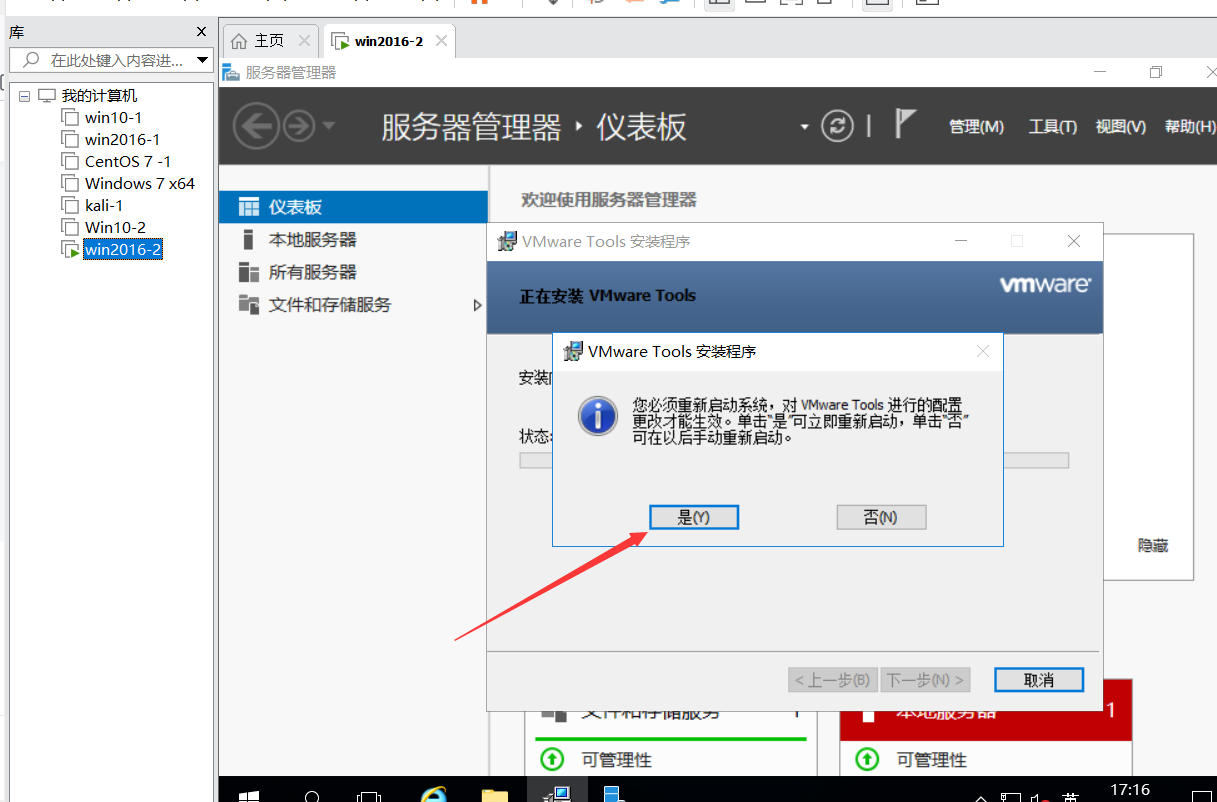Close the win2016-2 tab
The height and width of the screenshot is (802, 1217).
point(439,41)
